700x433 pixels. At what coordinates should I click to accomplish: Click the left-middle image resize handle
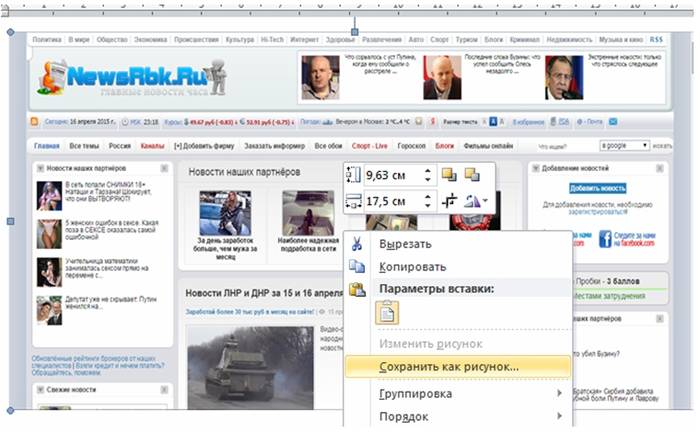11,221
